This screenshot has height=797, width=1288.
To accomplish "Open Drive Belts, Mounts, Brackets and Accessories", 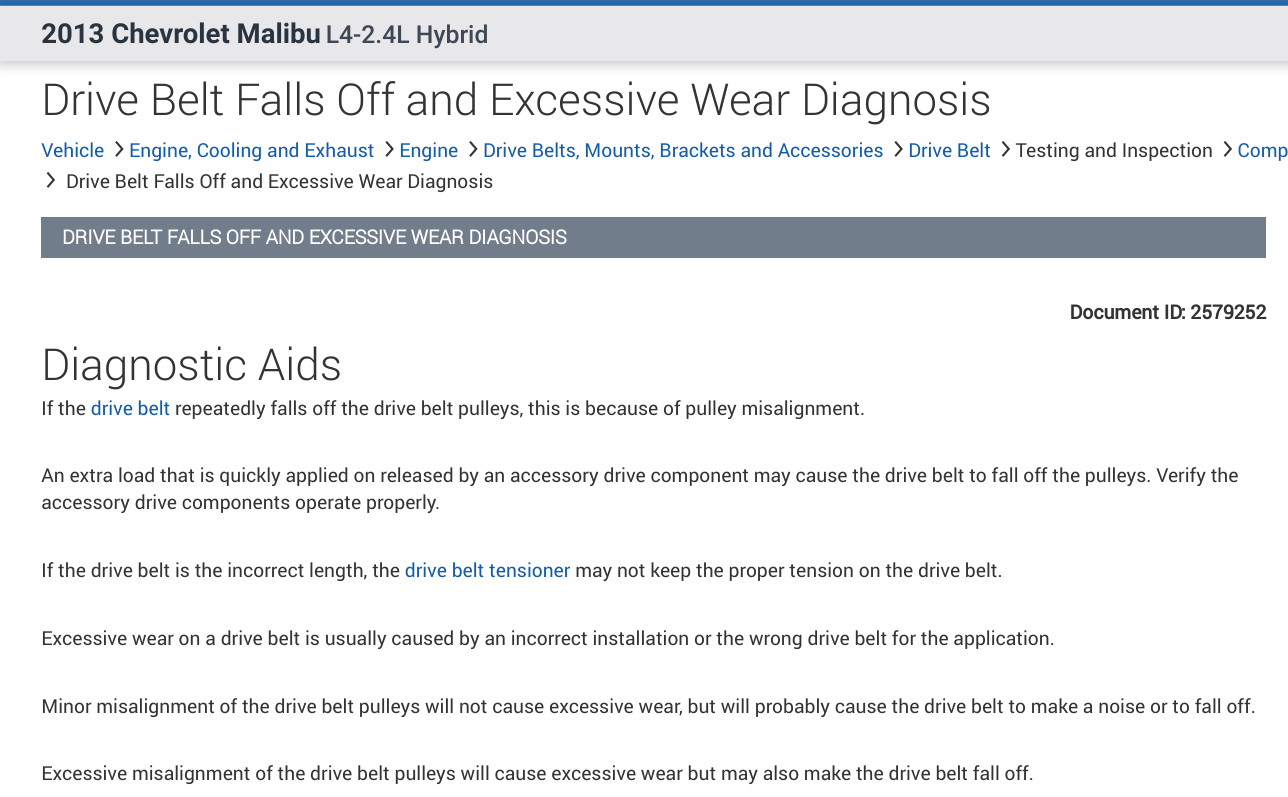I will click(x=683, y=150).
